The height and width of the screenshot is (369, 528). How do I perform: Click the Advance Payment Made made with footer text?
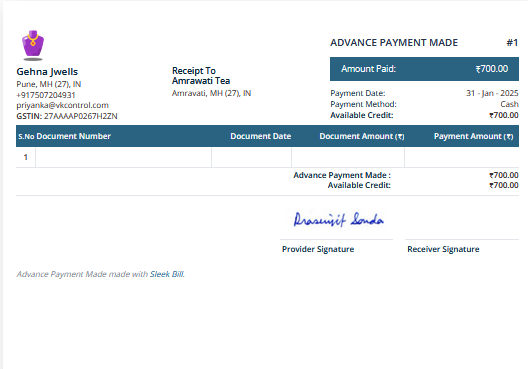82,274
